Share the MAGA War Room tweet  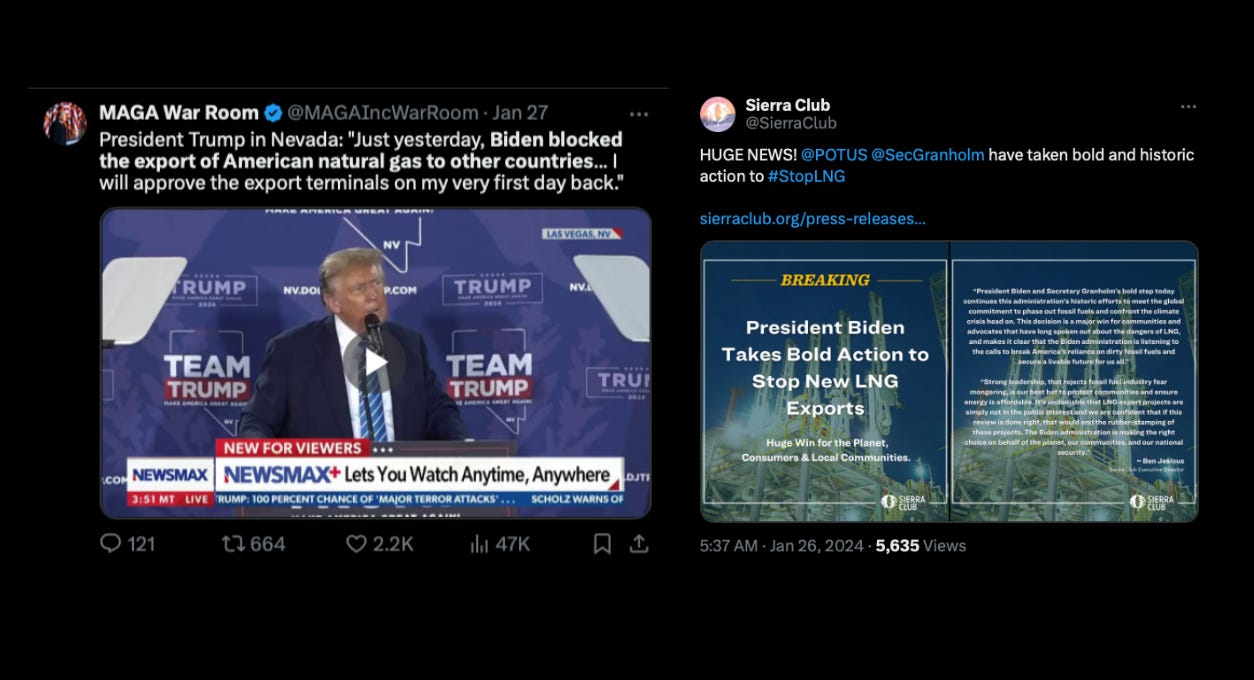(638, 543)
